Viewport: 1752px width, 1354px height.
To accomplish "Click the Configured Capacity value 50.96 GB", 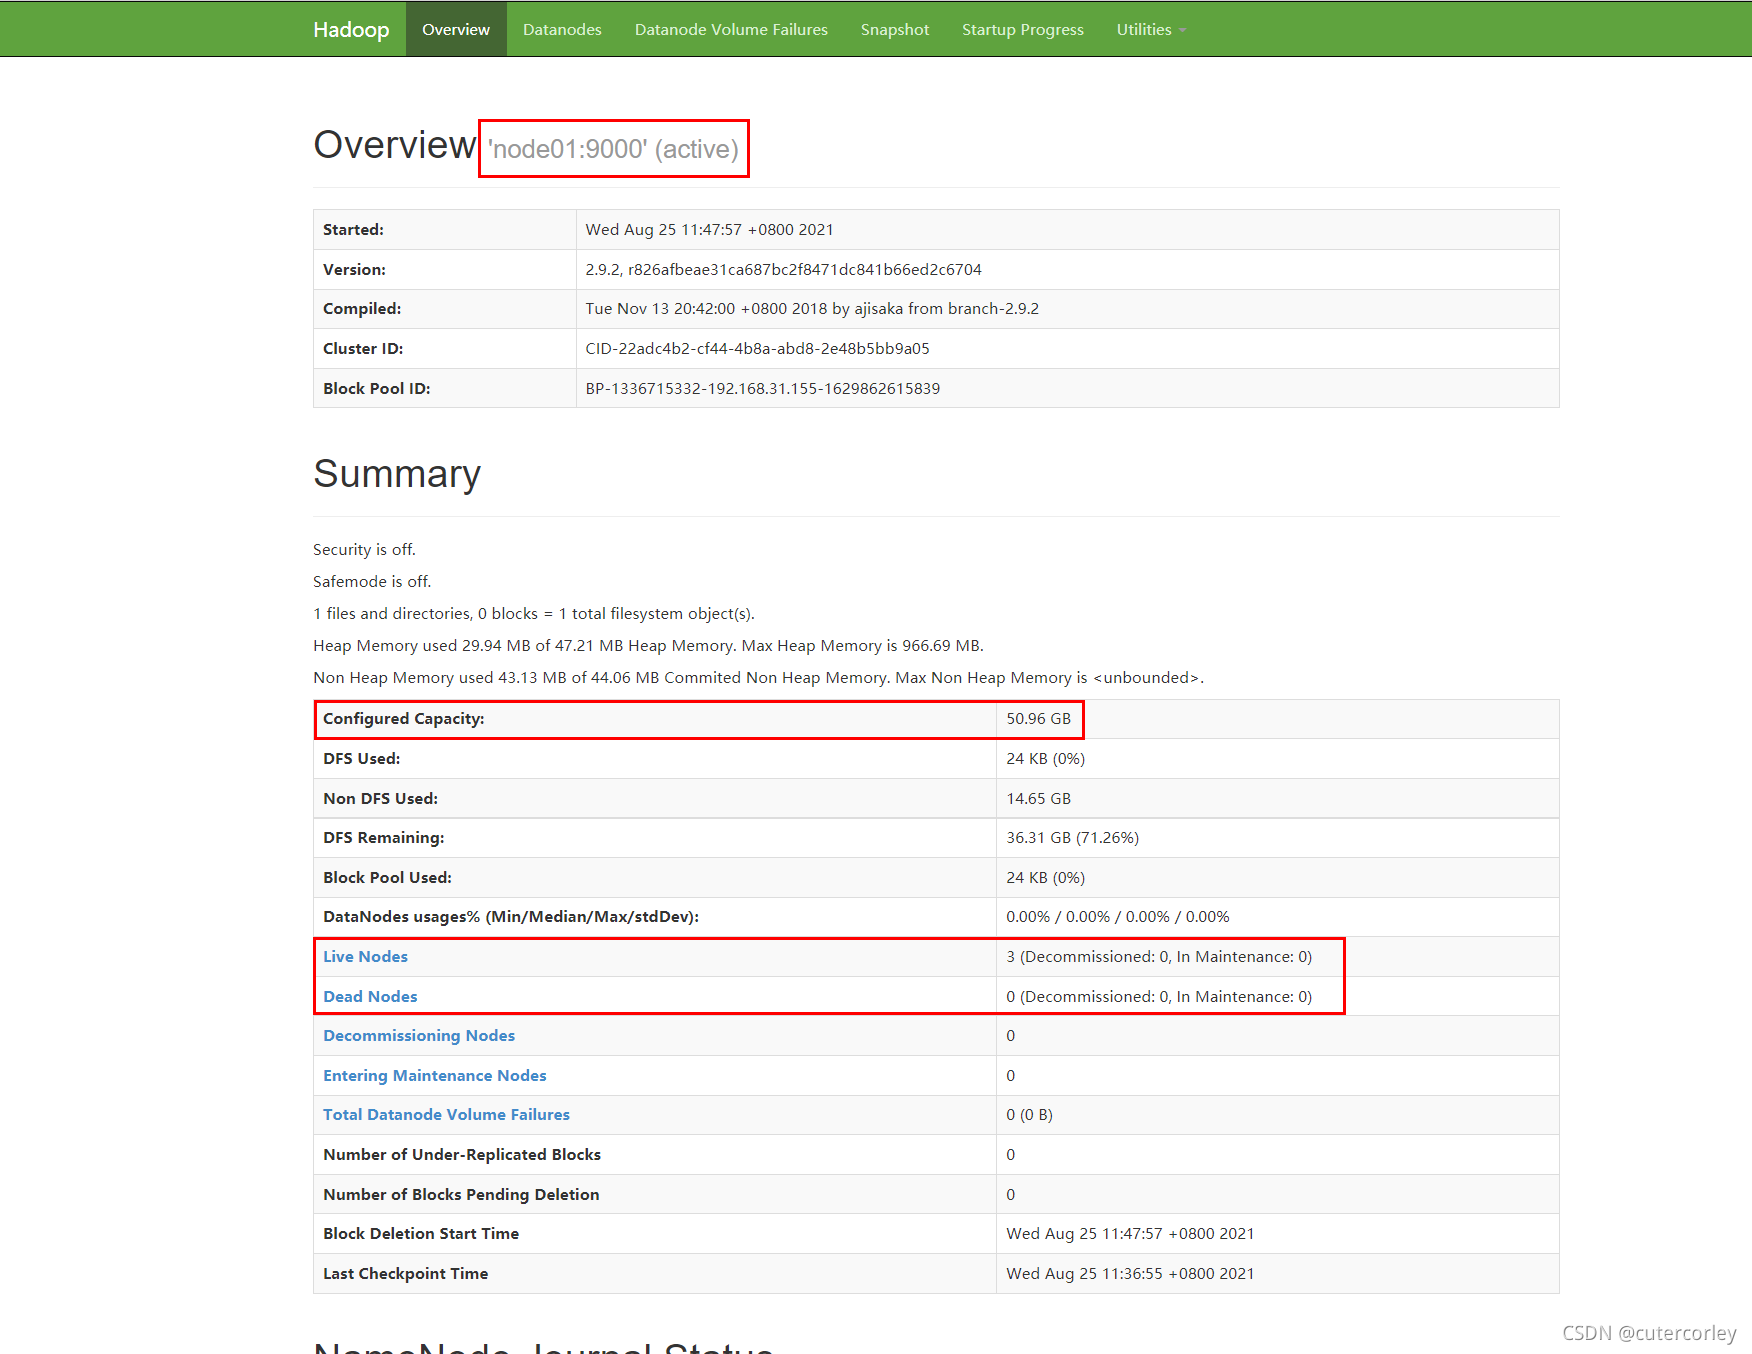I will click(1039, 719).
